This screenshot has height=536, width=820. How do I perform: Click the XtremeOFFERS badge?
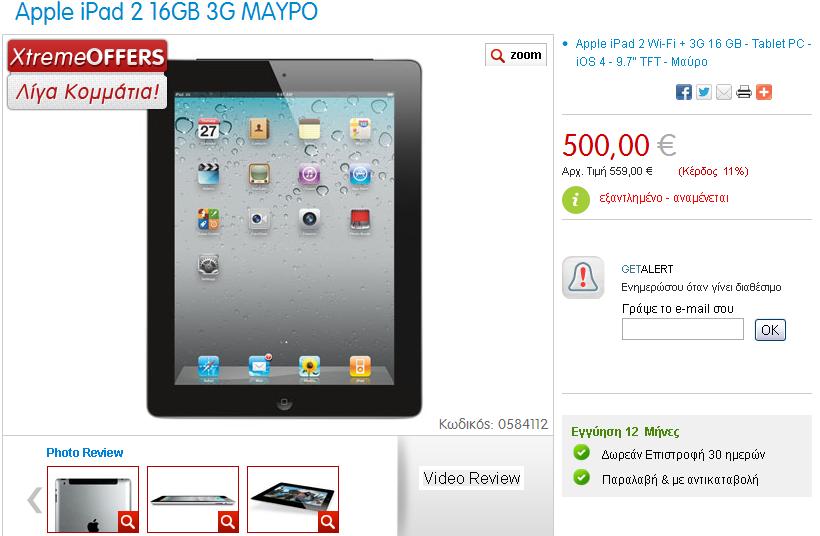tap(87, 56)
